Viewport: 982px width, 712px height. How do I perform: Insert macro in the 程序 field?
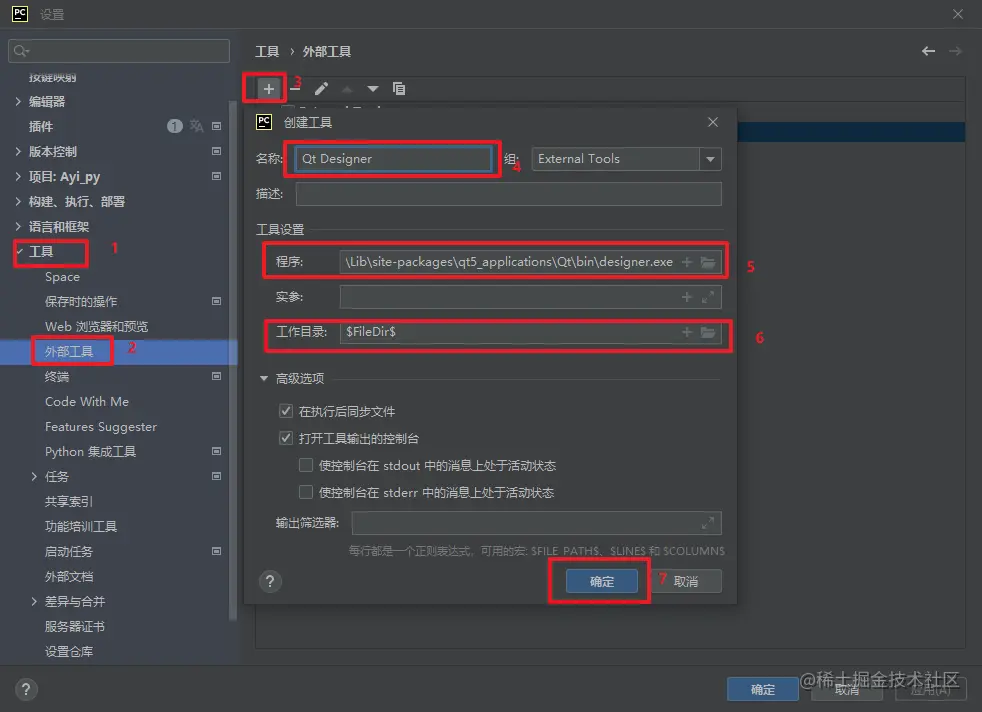point(687,262)
